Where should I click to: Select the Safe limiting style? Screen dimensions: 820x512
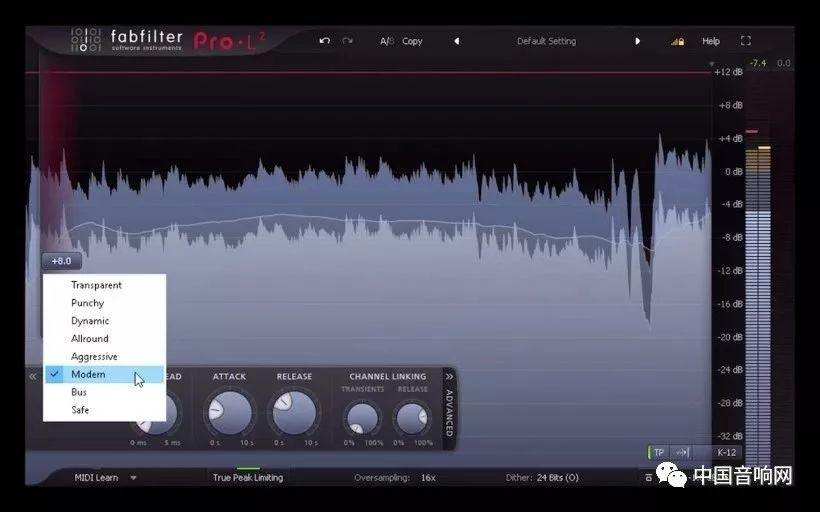(105, 409)
